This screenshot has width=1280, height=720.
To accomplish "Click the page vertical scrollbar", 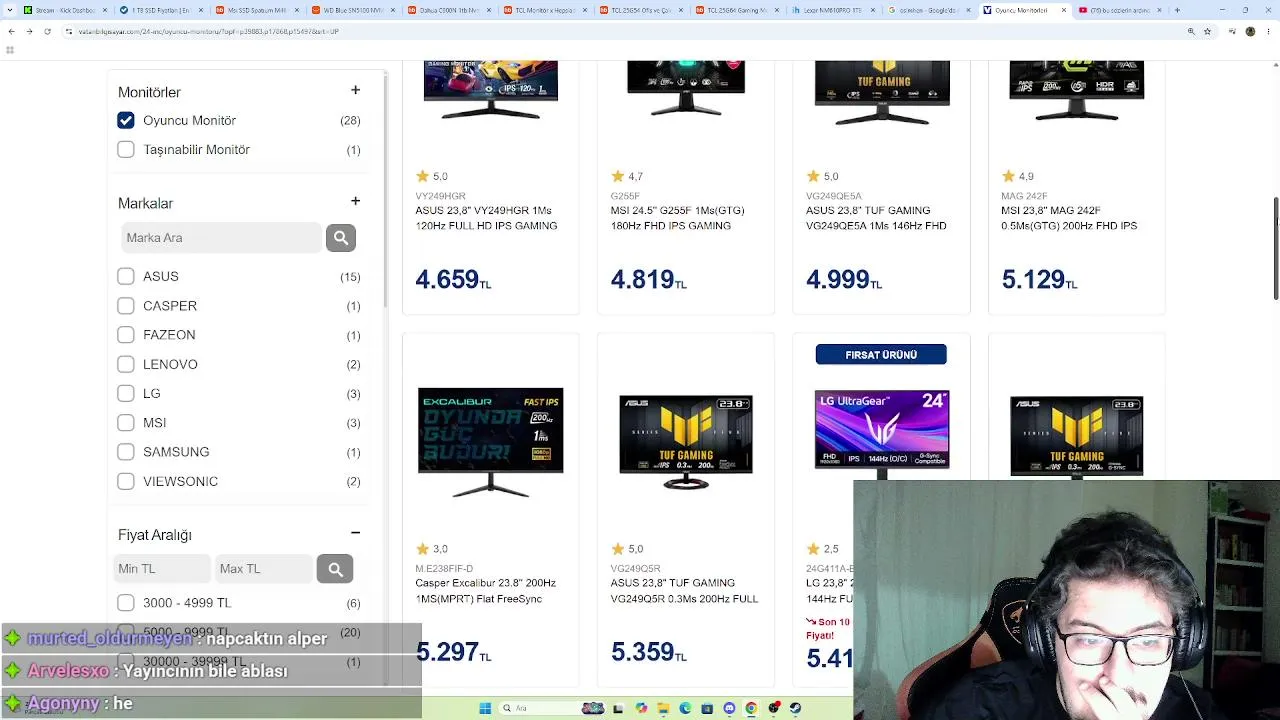I will [1275, 248].
